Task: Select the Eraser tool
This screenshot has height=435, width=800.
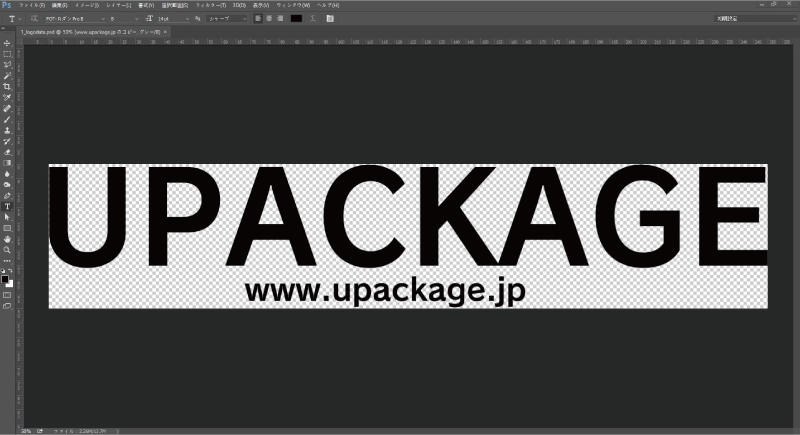Action: click(x=7, y=152)
